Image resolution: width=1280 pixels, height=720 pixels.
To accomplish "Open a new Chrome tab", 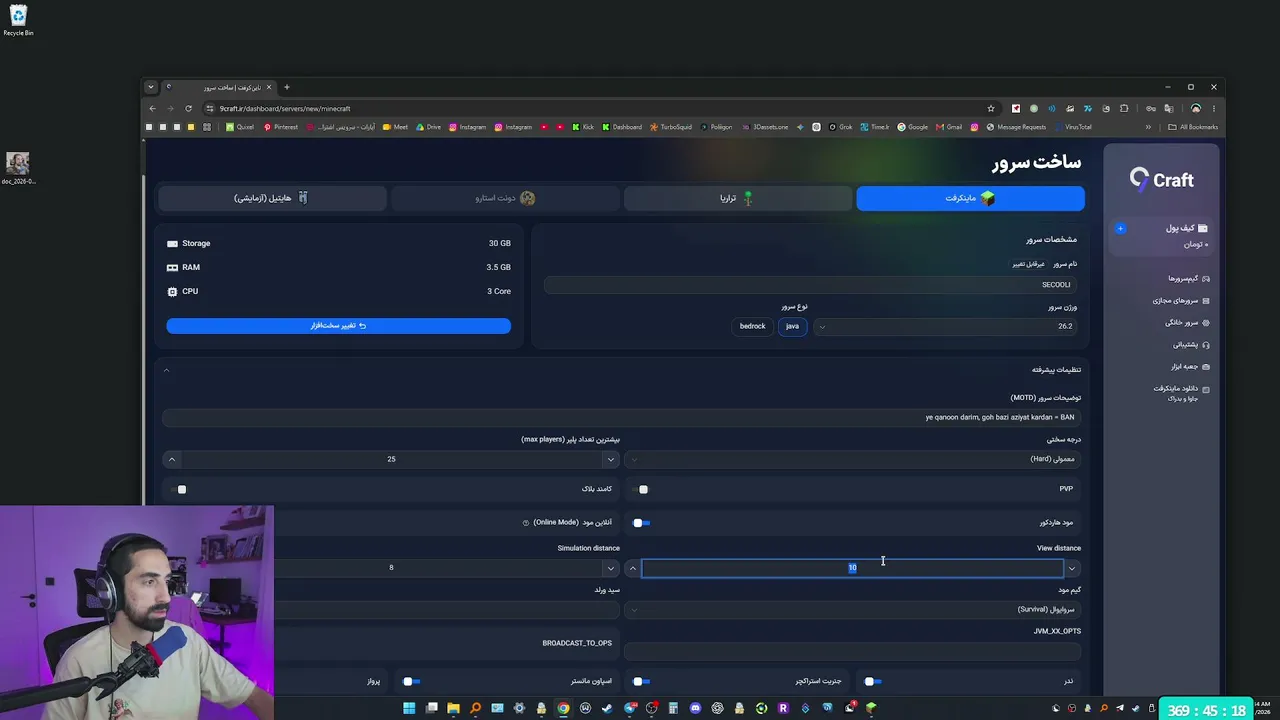I will click(286, 87).
